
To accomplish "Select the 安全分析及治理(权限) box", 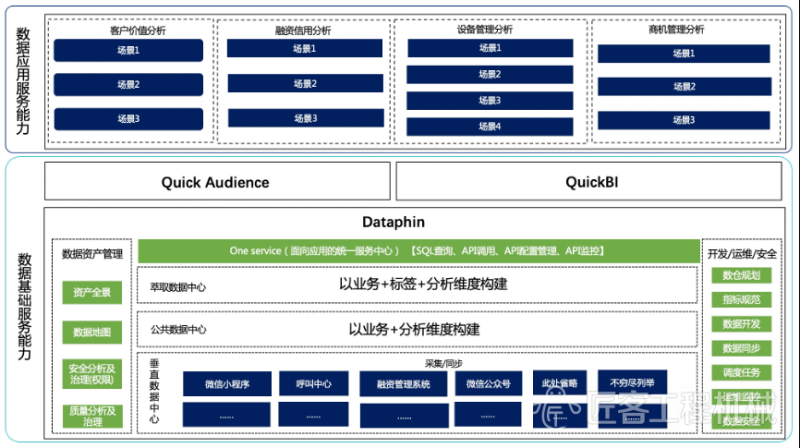I will point(92,374).
